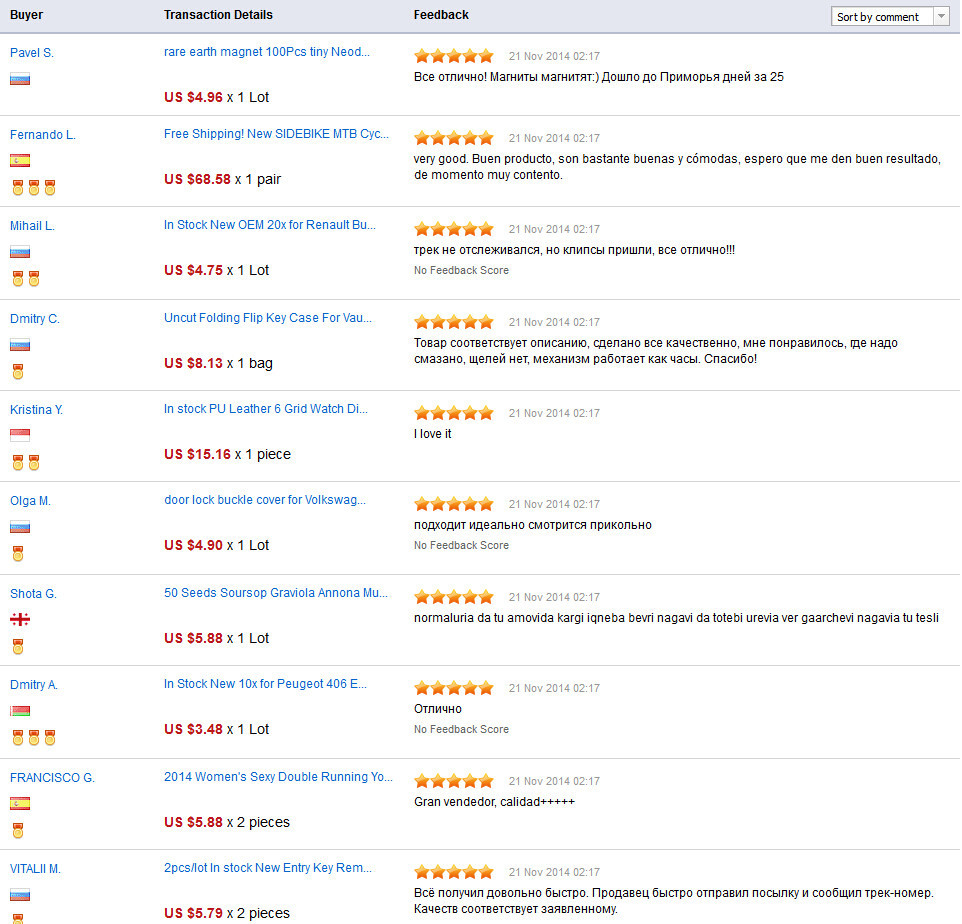
Task: Click the medal icon under Dmitry C.
Action: [18, 371]
